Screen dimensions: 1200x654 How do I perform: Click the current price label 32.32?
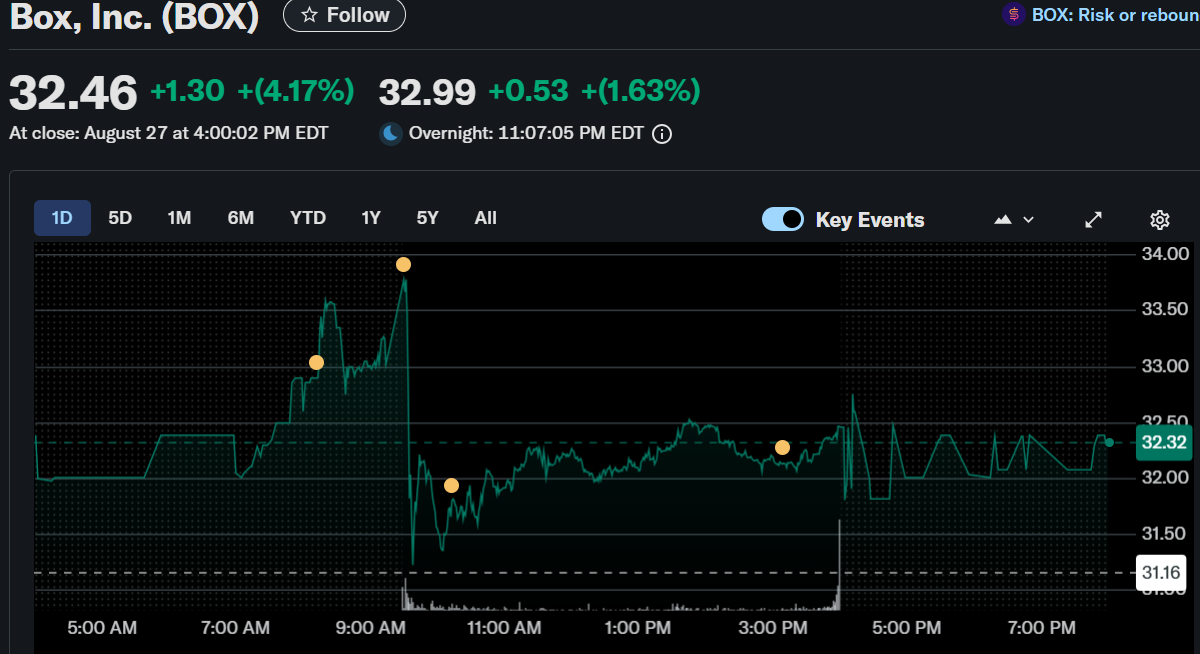click(1163, 442)
